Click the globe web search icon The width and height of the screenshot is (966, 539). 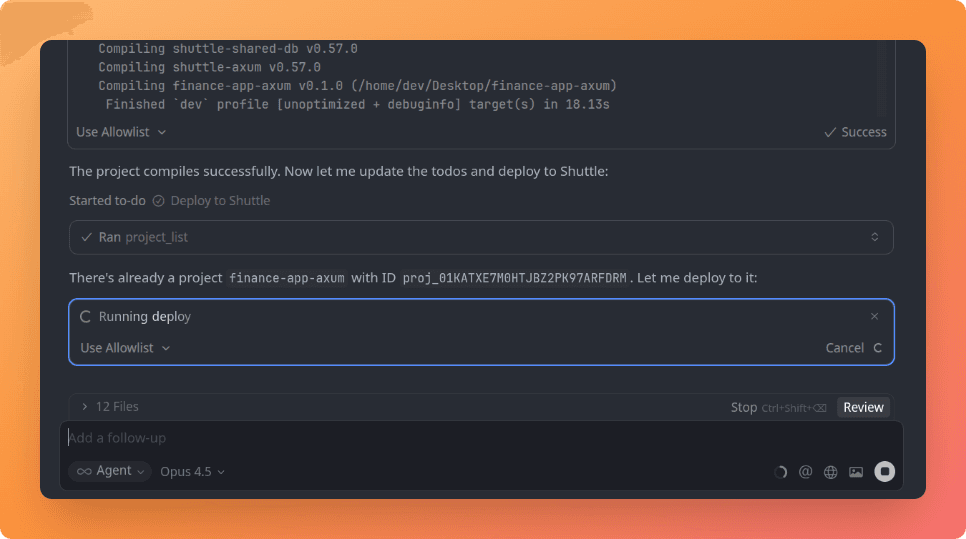point(830,472)
